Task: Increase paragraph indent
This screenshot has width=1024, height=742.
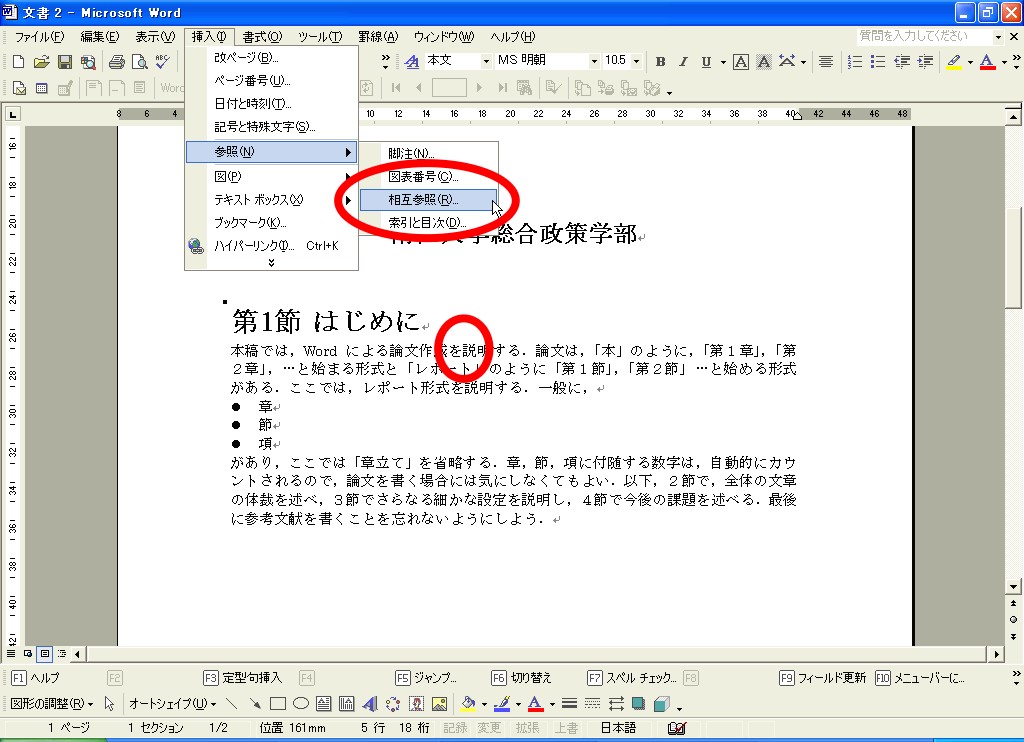Action: click(x=925, y=61)
